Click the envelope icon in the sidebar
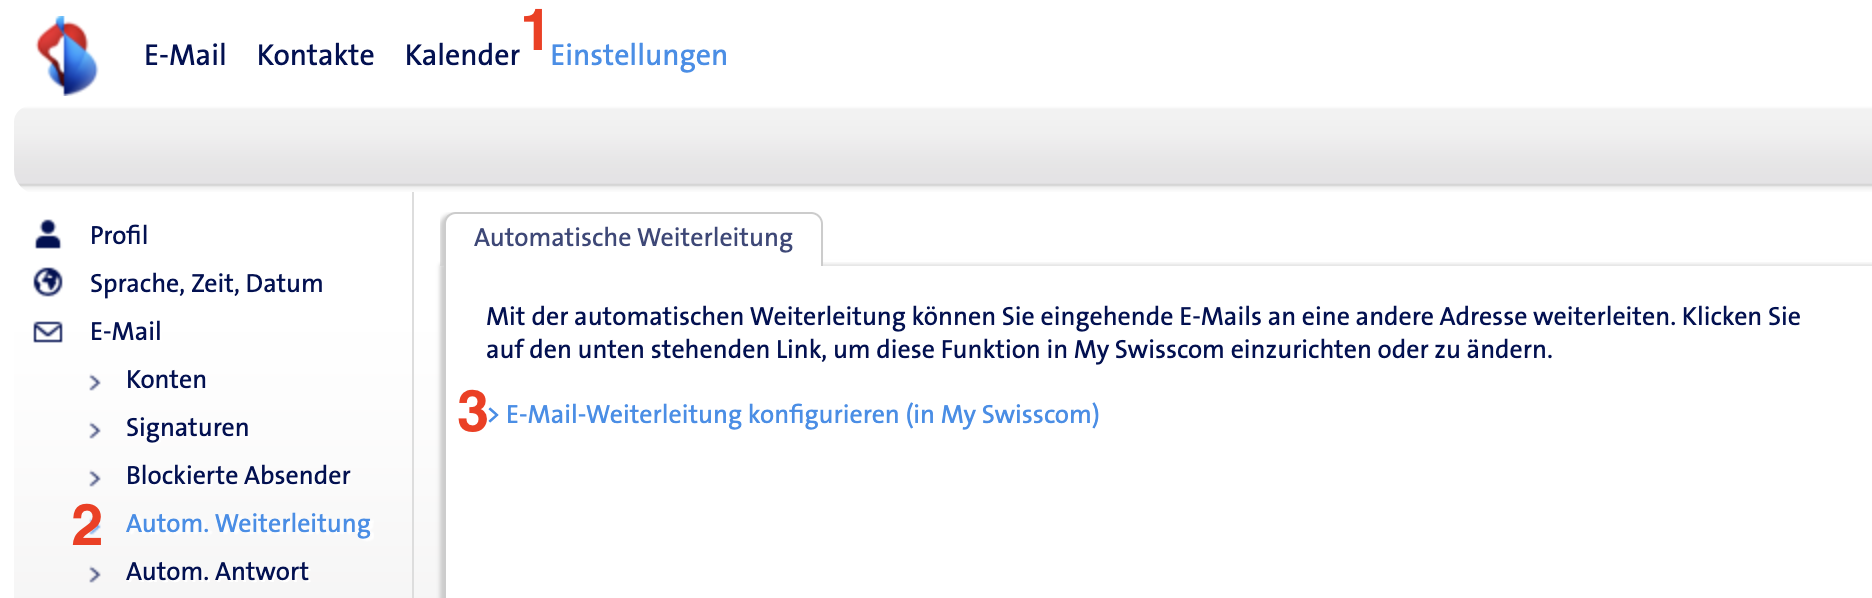 click(x=48, y=332)
